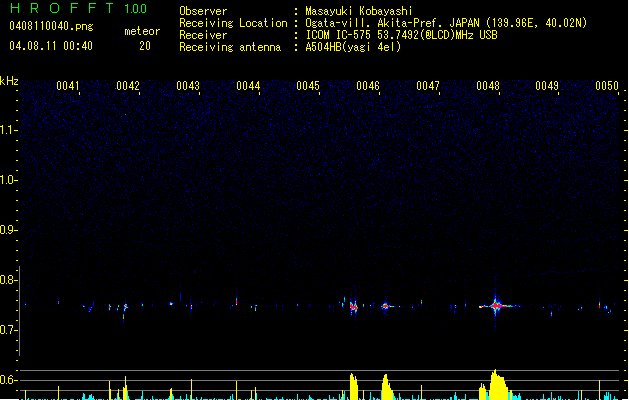Click the 0.6 kHz axis tick label
The height and width of the screenshot is (400, 629).
[8, 380]
